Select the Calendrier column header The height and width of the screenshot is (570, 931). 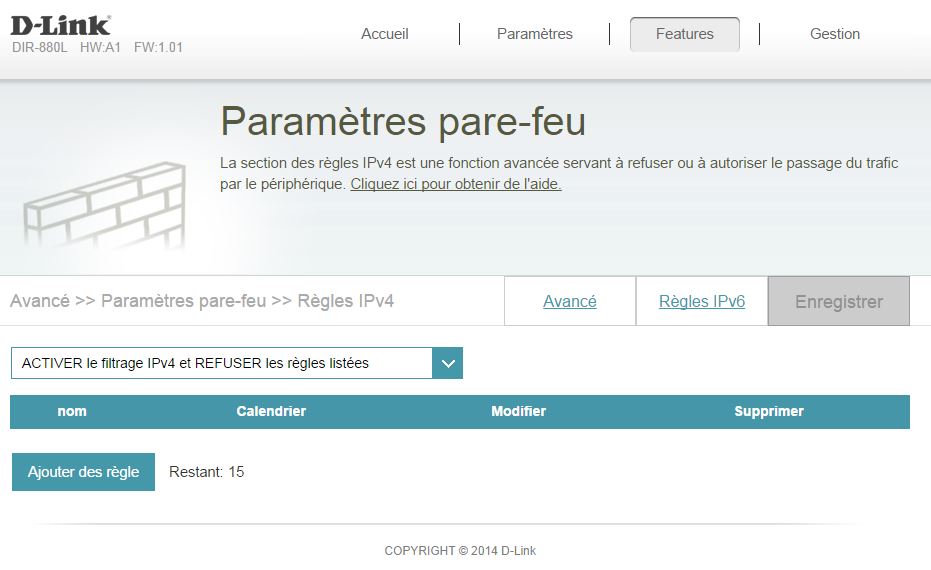271,411
